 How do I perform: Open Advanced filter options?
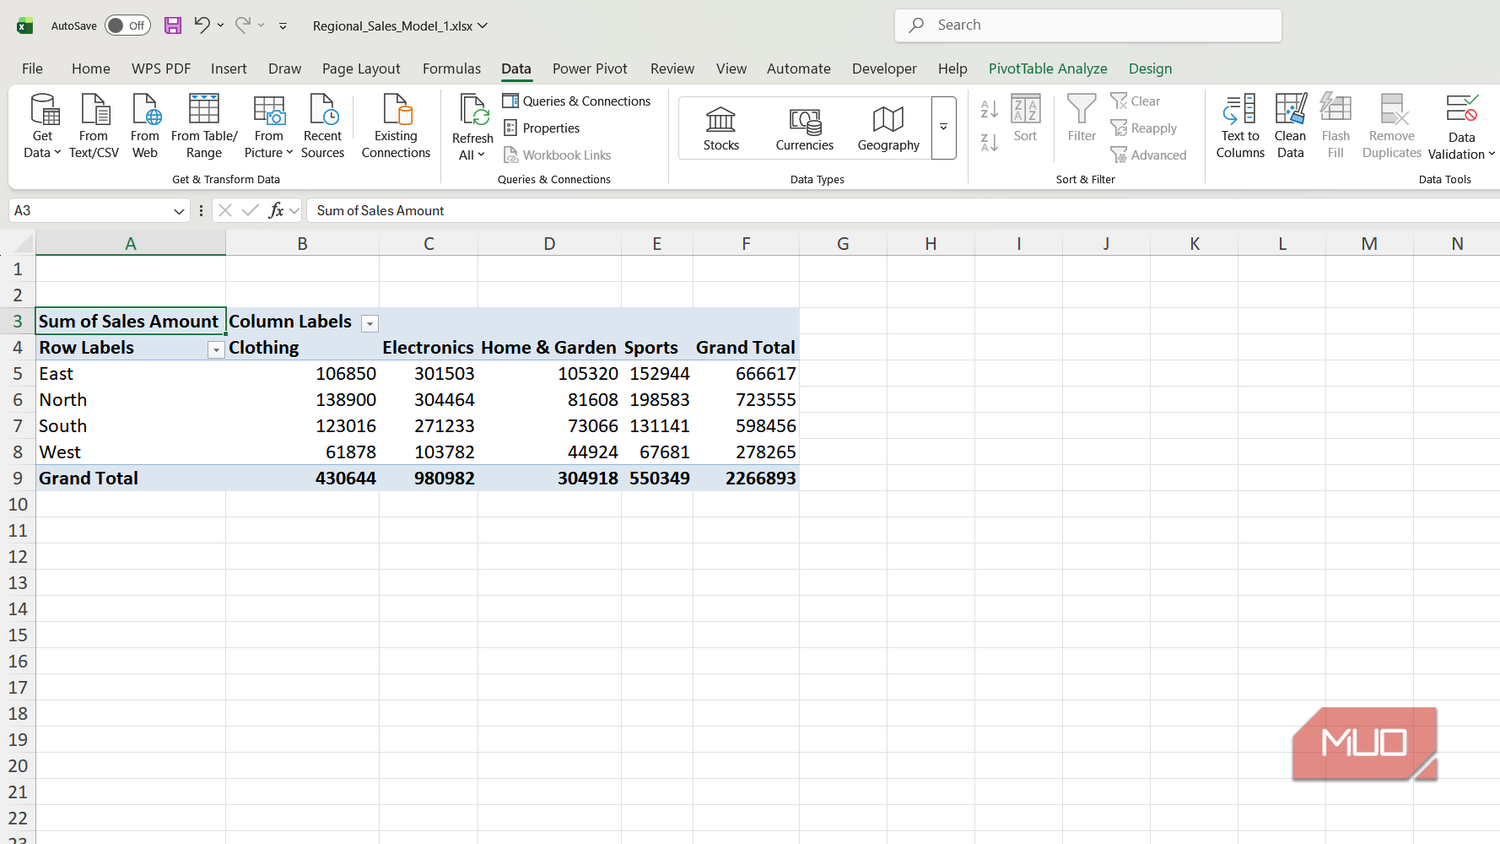pos(1149,155)
